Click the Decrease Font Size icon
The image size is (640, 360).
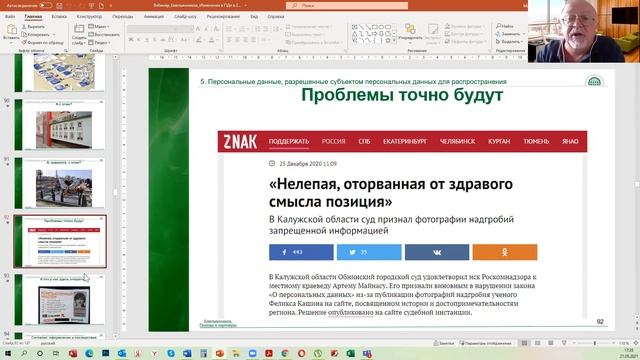point(206,29)
